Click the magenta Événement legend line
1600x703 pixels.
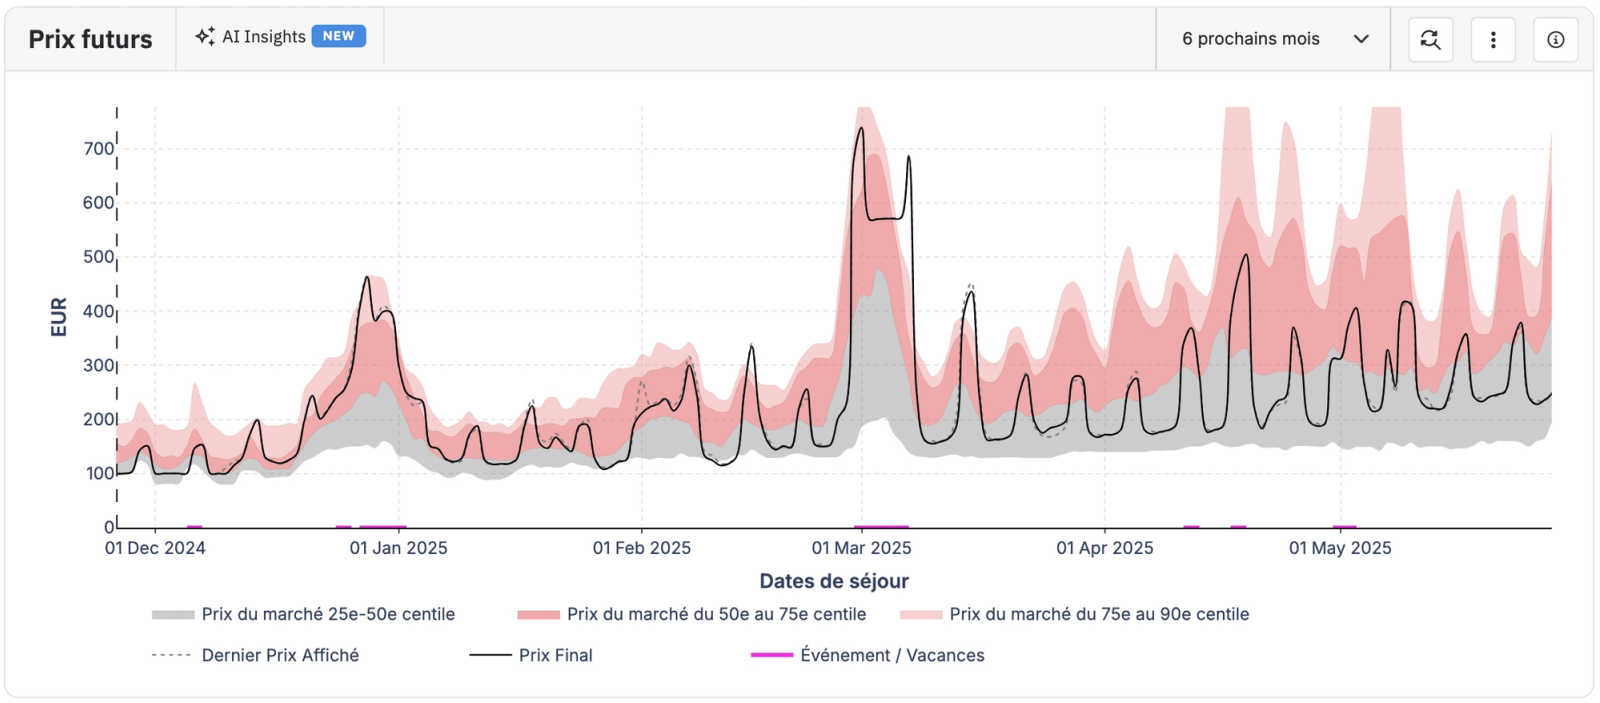pos(771,655)
